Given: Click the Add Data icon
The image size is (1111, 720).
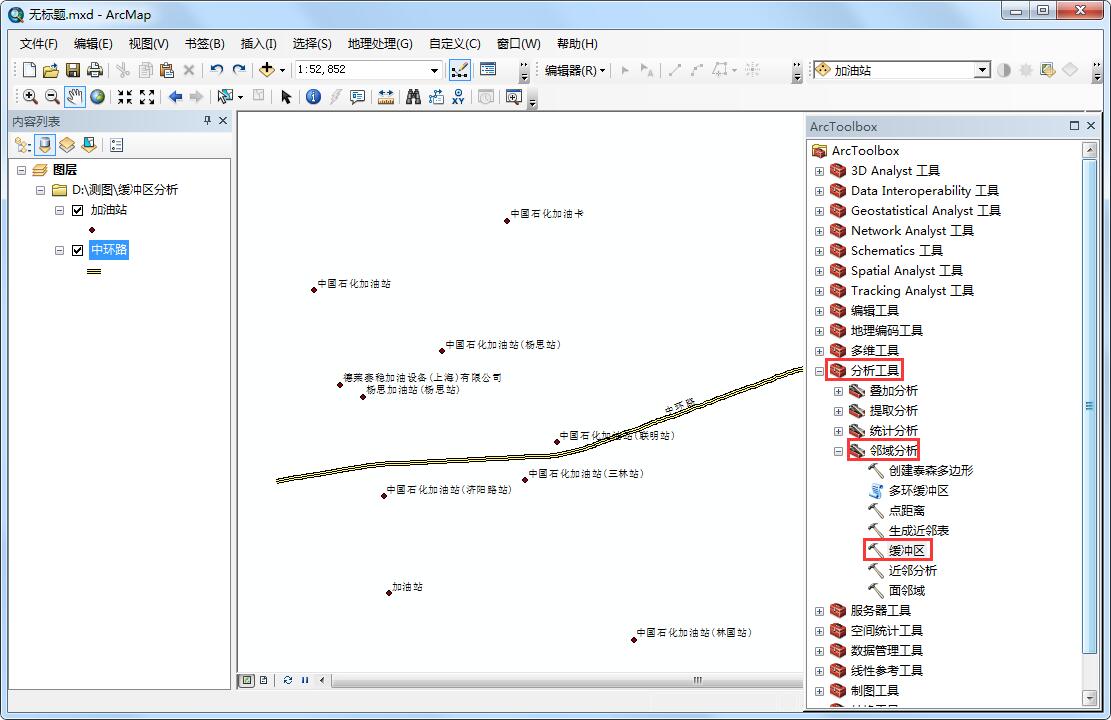Looking at the screenshot, I should pos(267,69).
